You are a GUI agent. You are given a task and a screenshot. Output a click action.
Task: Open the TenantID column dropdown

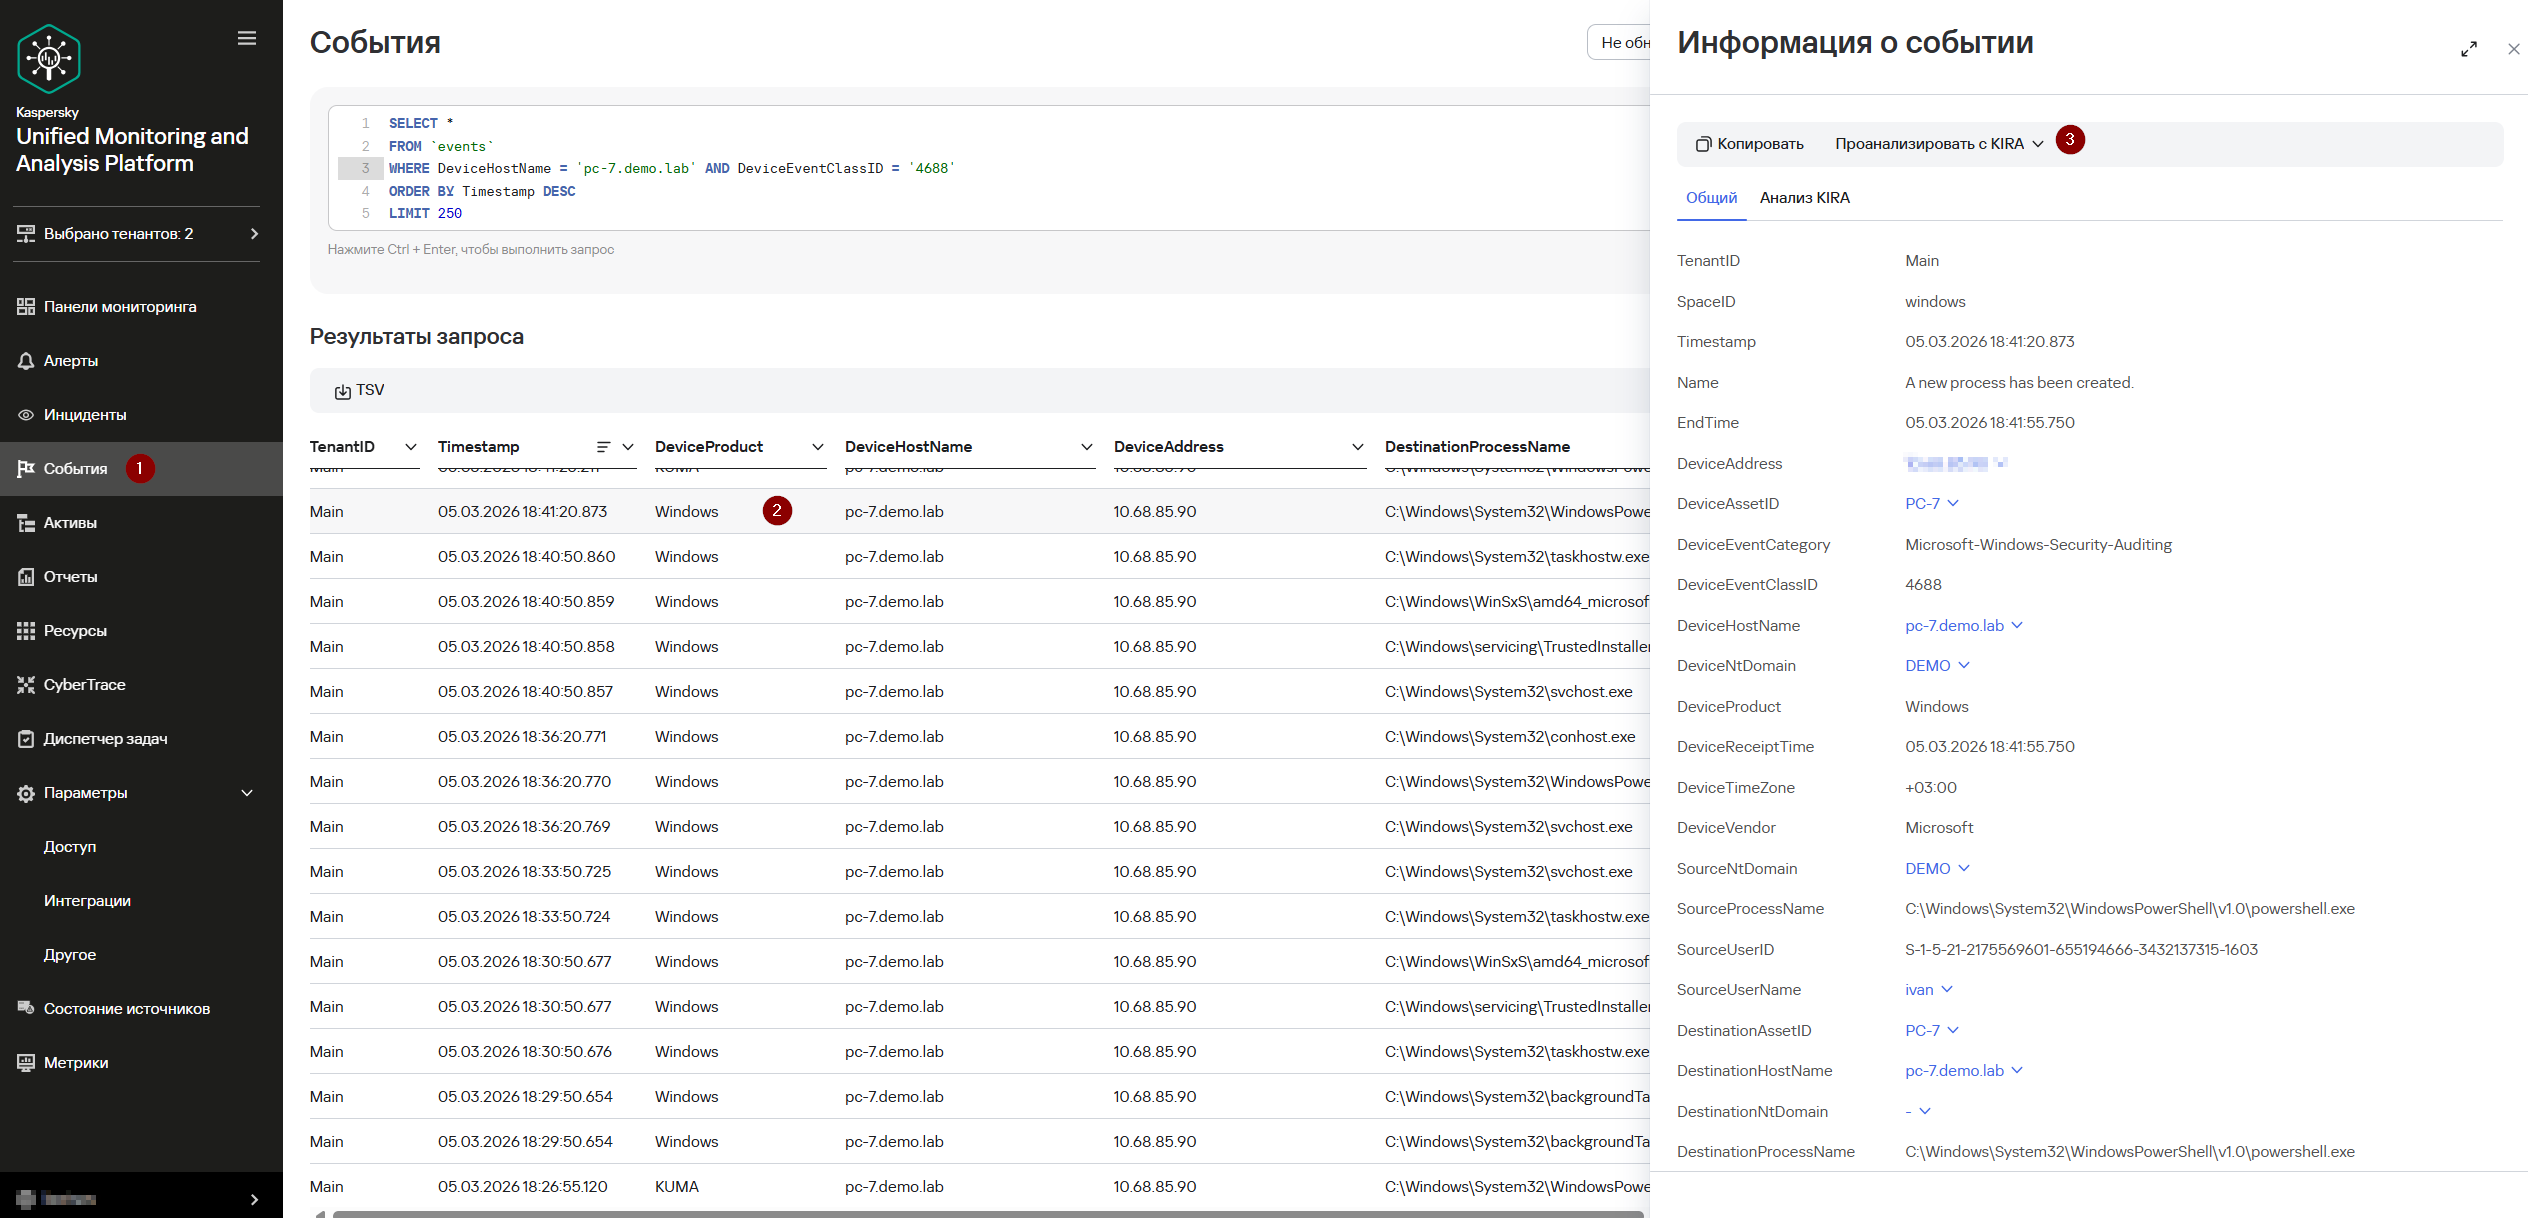pyautogui.click(x=410, y=447)
